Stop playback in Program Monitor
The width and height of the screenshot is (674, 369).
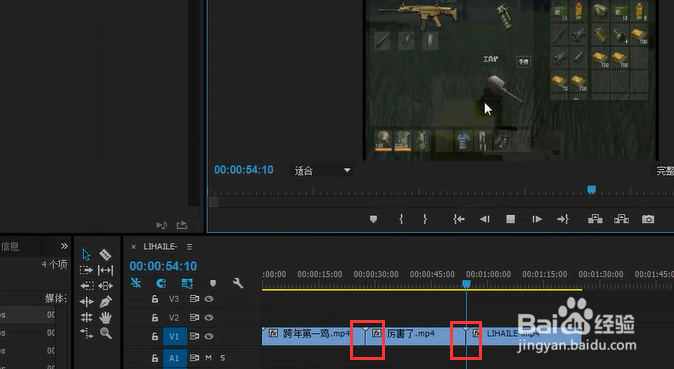(x=510, y=219)
